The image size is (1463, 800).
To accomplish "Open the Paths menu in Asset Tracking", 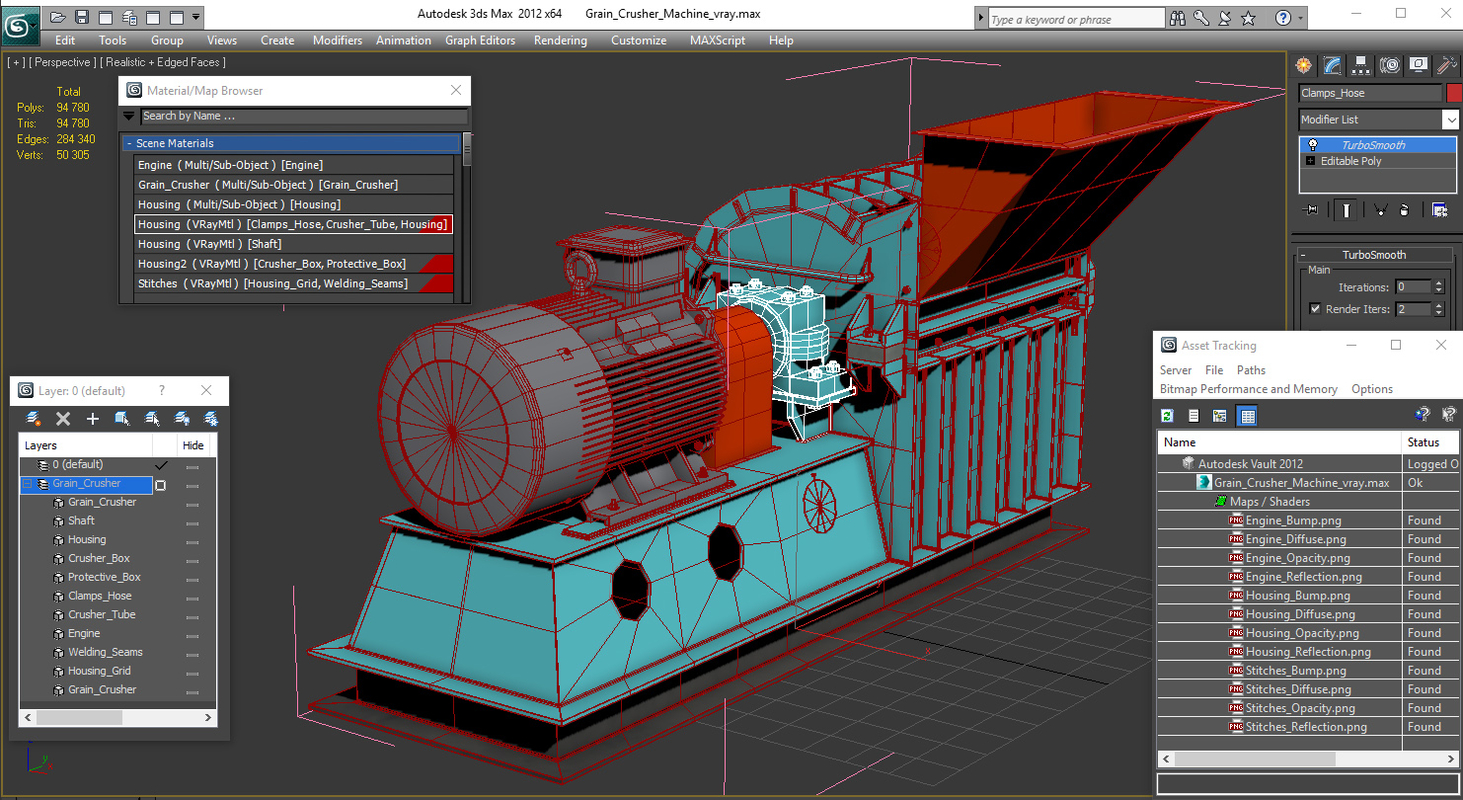I will pos(1251,370).
